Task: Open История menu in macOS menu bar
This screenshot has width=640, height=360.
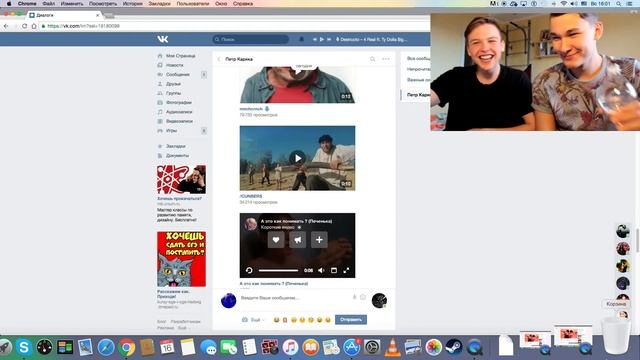Action: [133, 4]
